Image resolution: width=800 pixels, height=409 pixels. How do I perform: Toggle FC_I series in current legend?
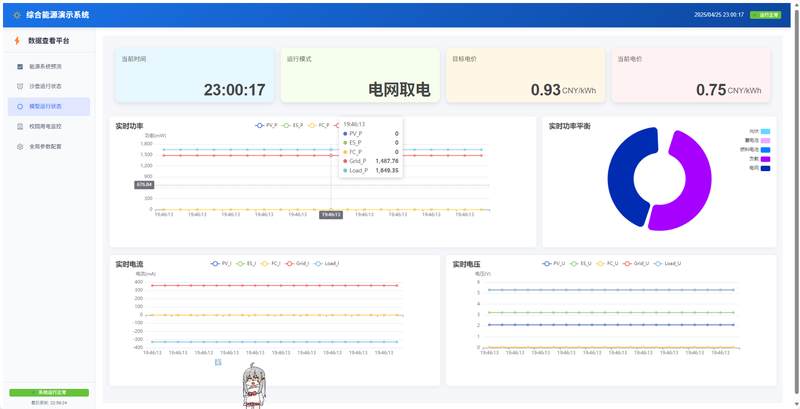coord(271,264)
